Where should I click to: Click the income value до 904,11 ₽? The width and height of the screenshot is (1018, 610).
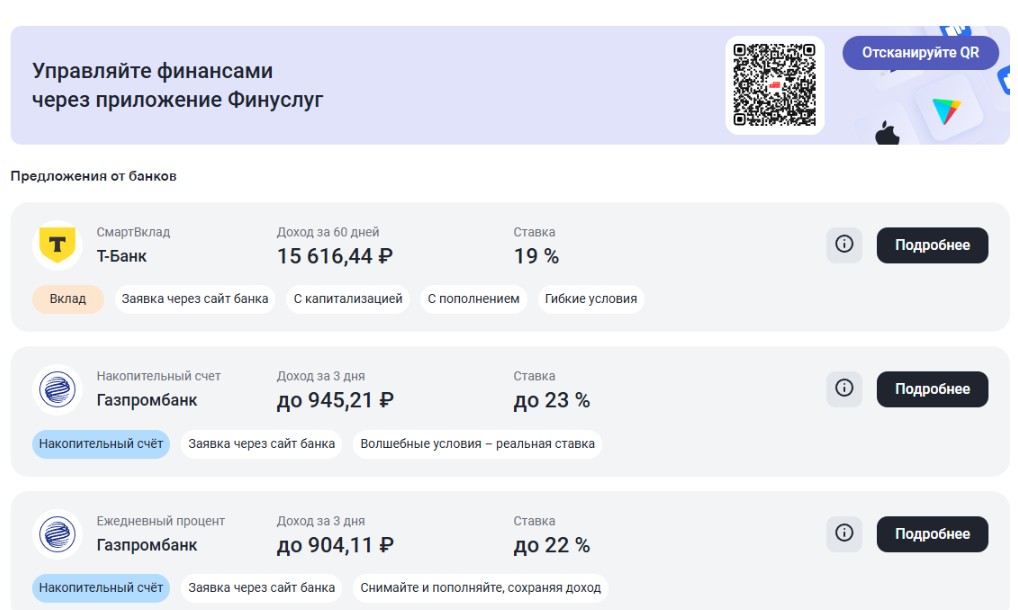point(335,545)
